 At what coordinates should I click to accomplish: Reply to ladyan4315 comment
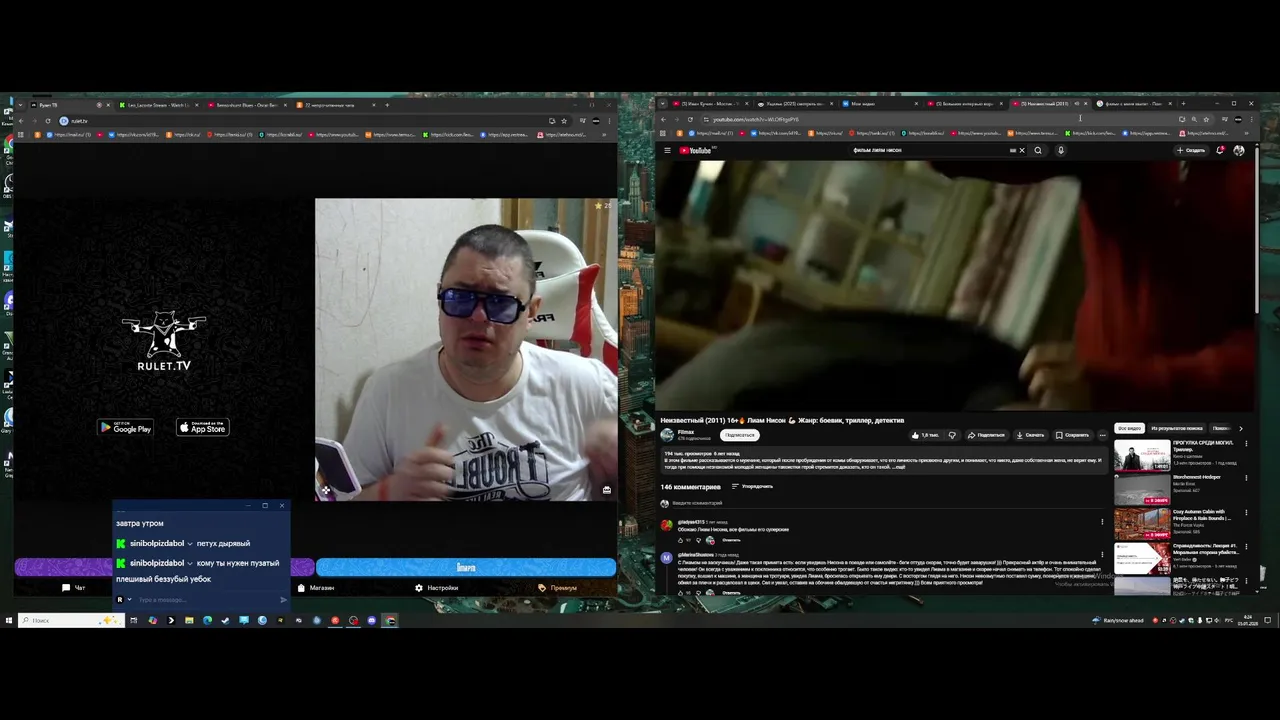pos(731,540)
